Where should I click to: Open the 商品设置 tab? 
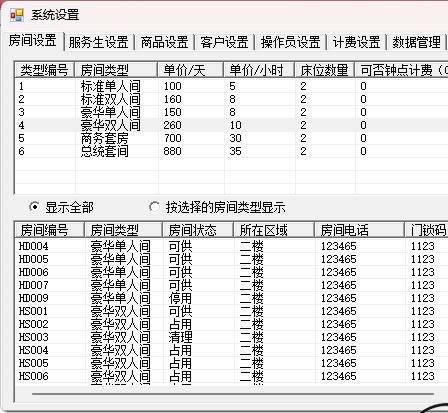(x=164, y=42)
